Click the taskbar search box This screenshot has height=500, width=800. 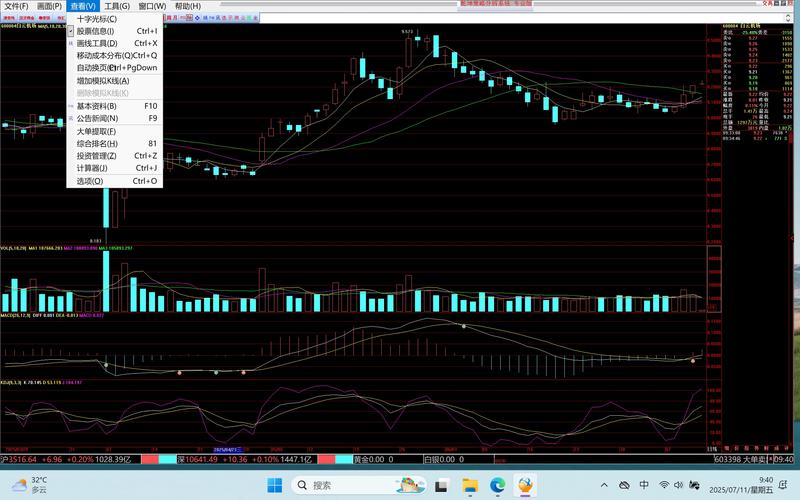point(338,485)
